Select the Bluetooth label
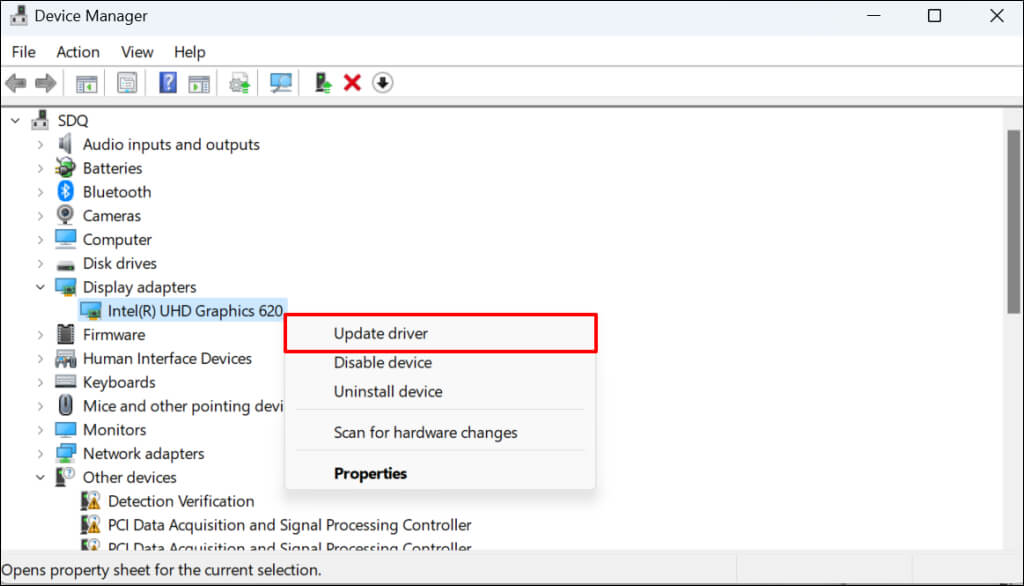 click(117, 192)
